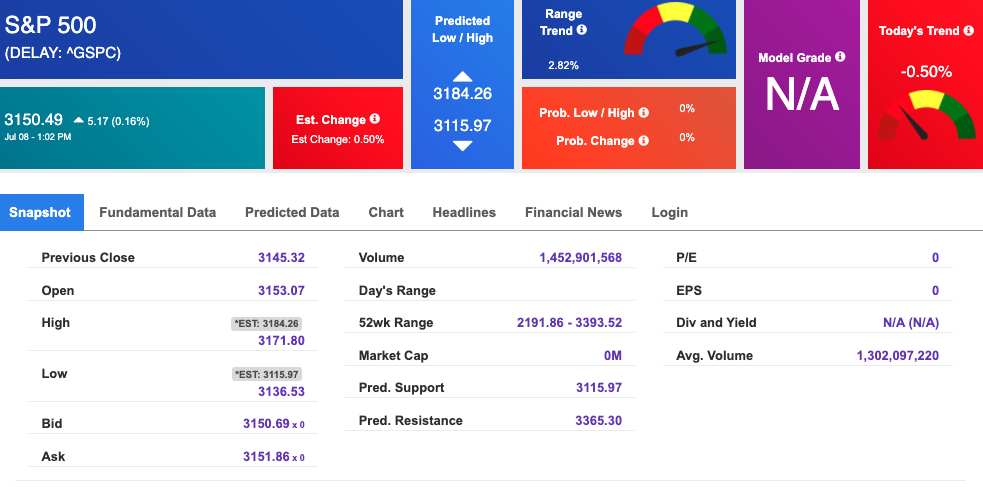Click info icon beside Prob. Change
The height and width of the screenshot is (487, 983).
(643, 140)
